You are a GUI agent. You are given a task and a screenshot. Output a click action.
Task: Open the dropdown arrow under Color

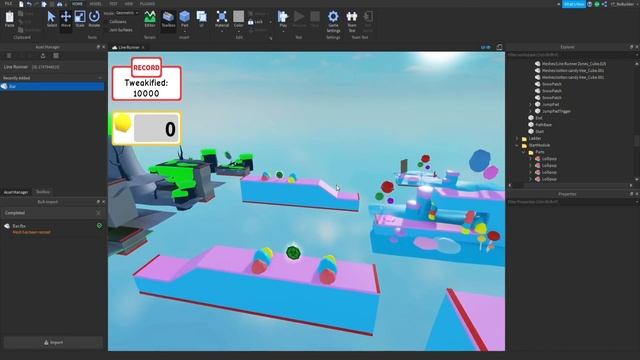click(x=238, y=31)
